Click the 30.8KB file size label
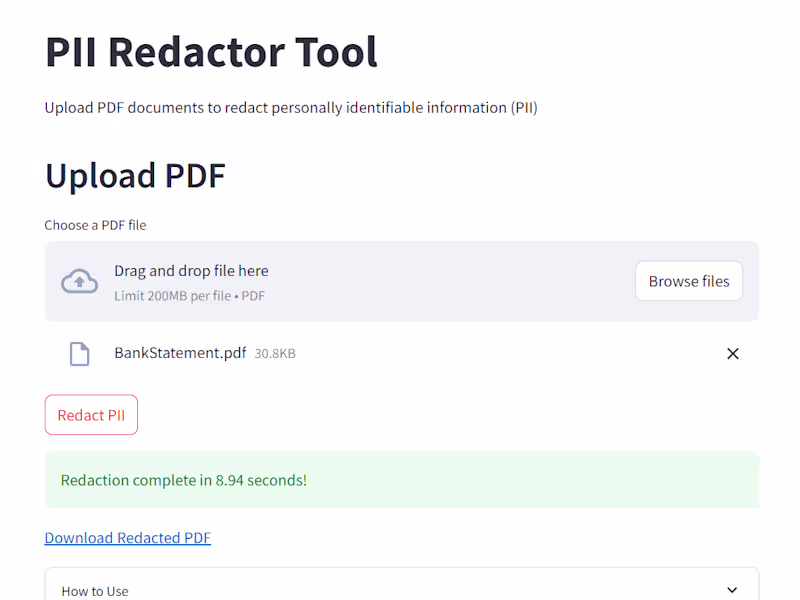 coord(269,353)
